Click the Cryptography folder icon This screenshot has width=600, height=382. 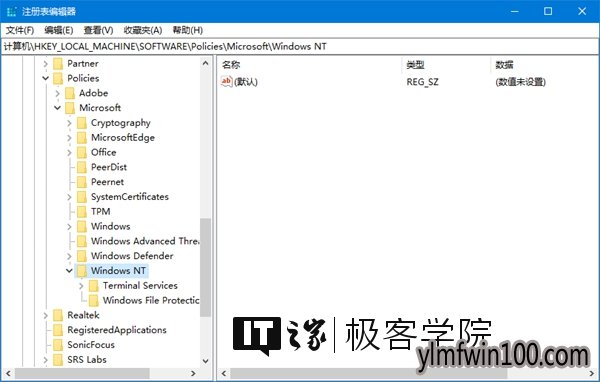(82, 123)
